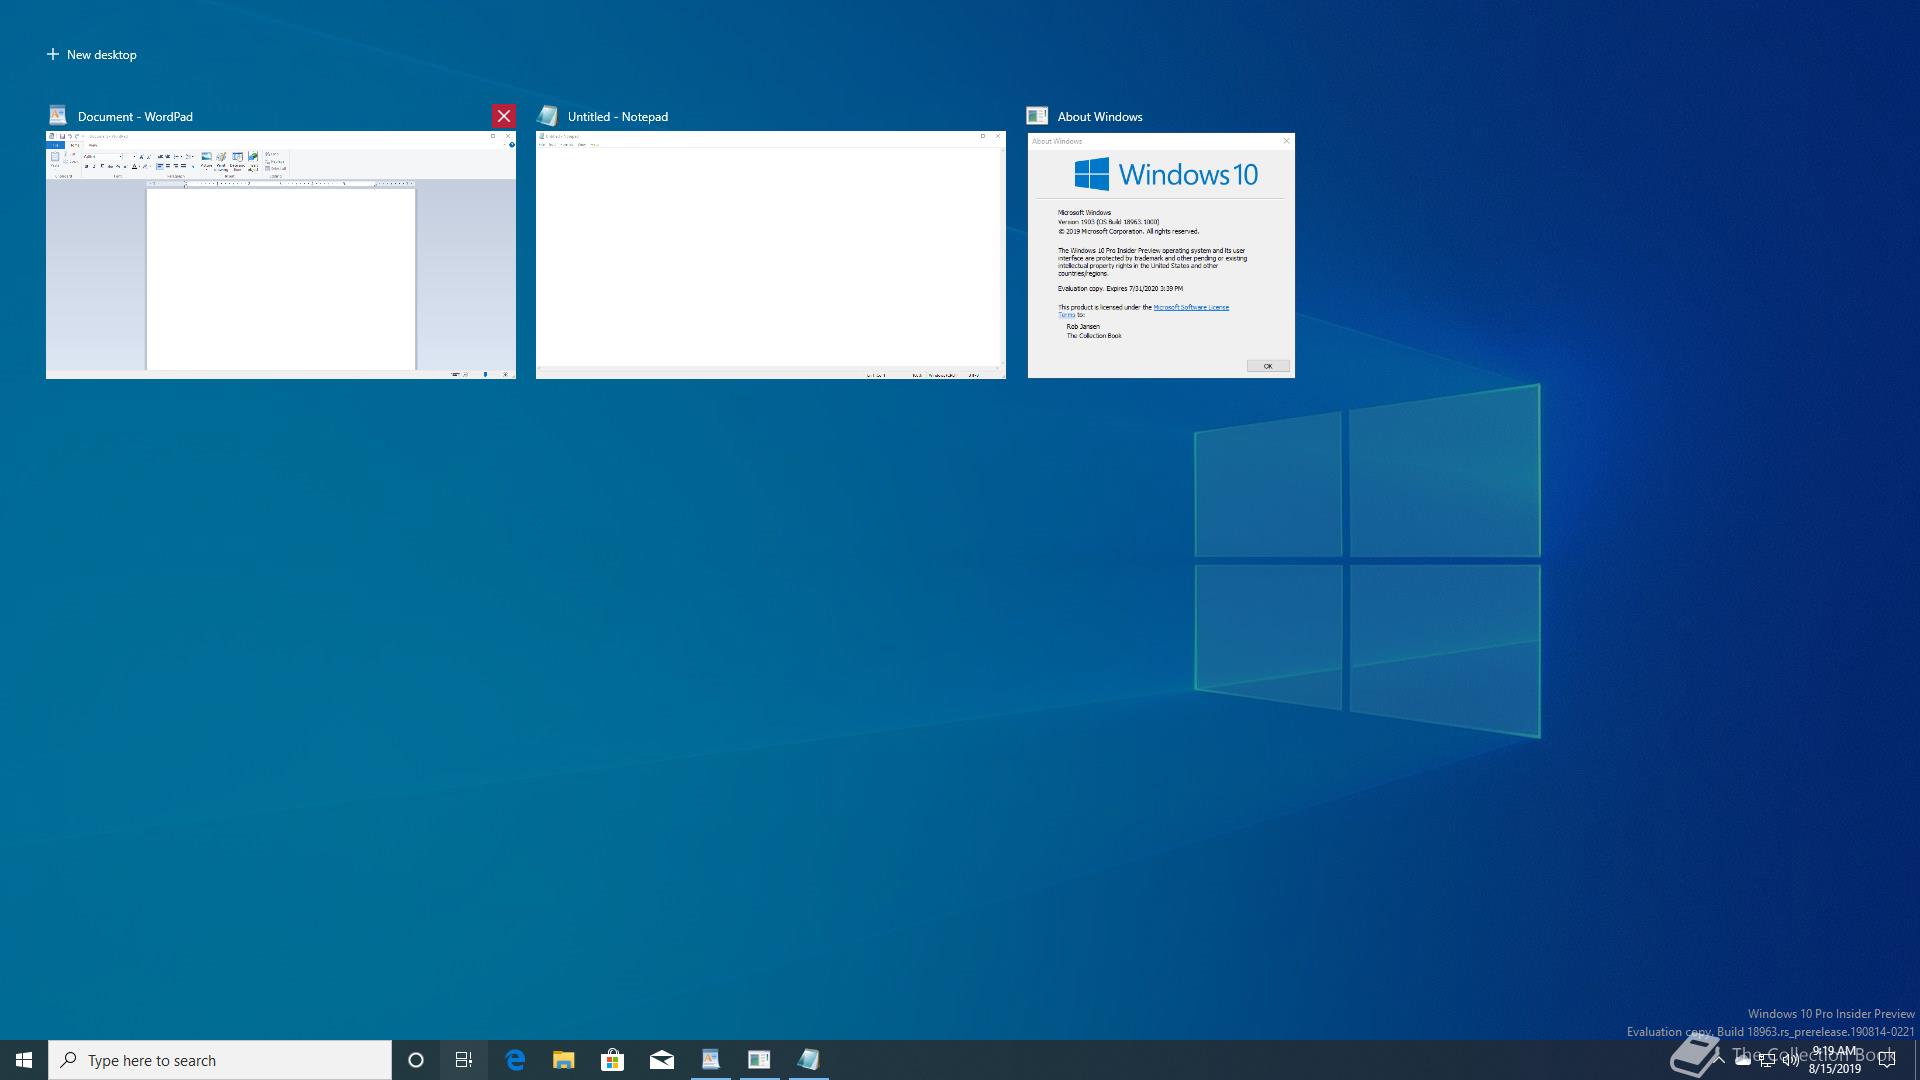Close the WordPad window via red X
1920x1080 pixels.
[x=504, y=116]
